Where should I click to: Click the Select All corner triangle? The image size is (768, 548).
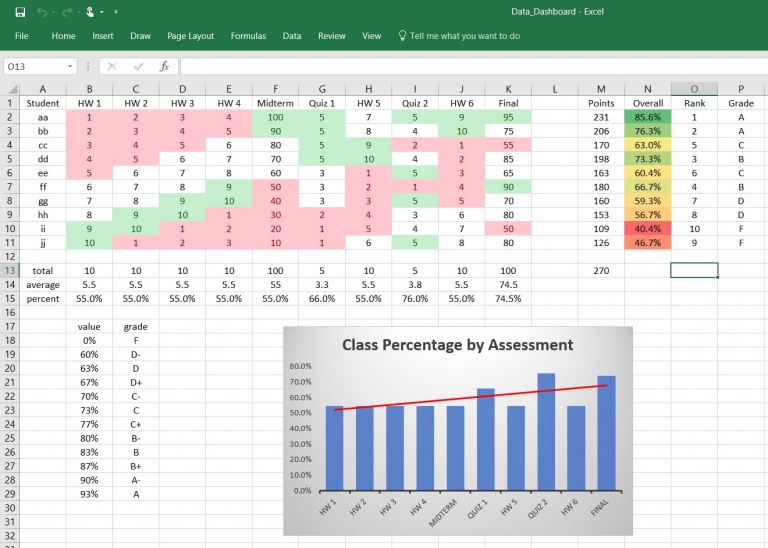(11, 88)
